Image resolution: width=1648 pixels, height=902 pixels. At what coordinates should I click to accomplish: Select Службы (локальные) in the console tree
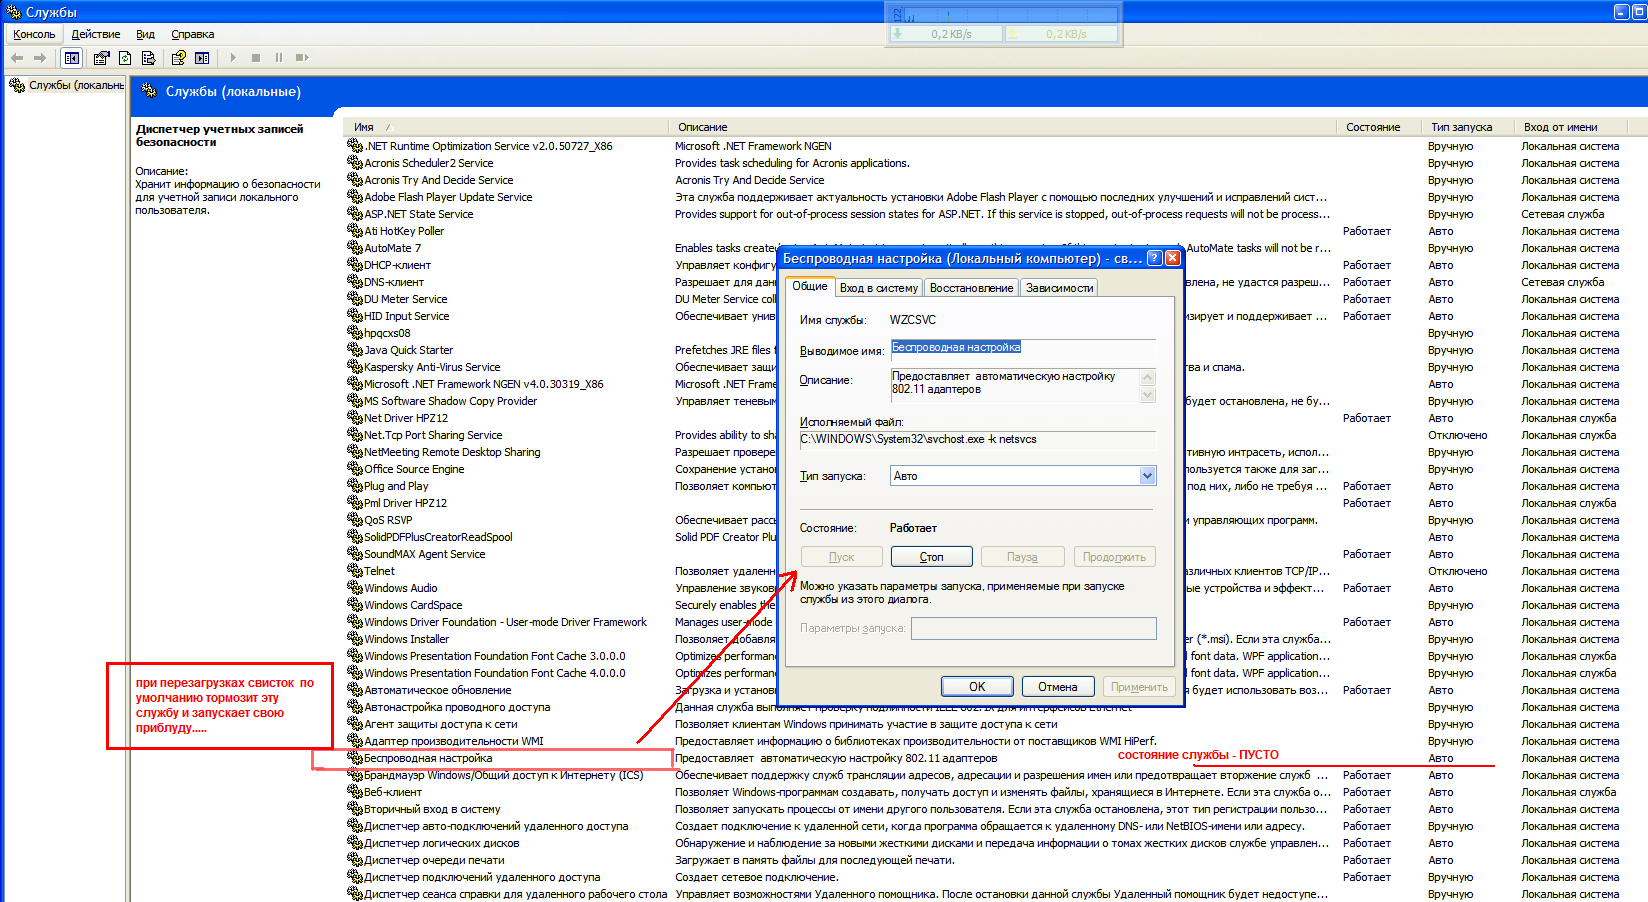[76, 86]
